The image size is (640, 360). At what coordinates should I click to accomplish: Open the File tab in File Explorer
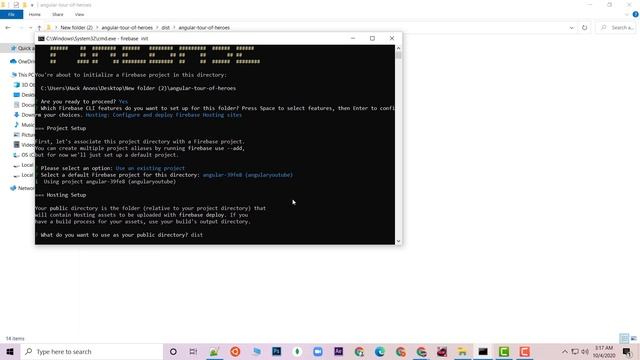click(11, 14)
